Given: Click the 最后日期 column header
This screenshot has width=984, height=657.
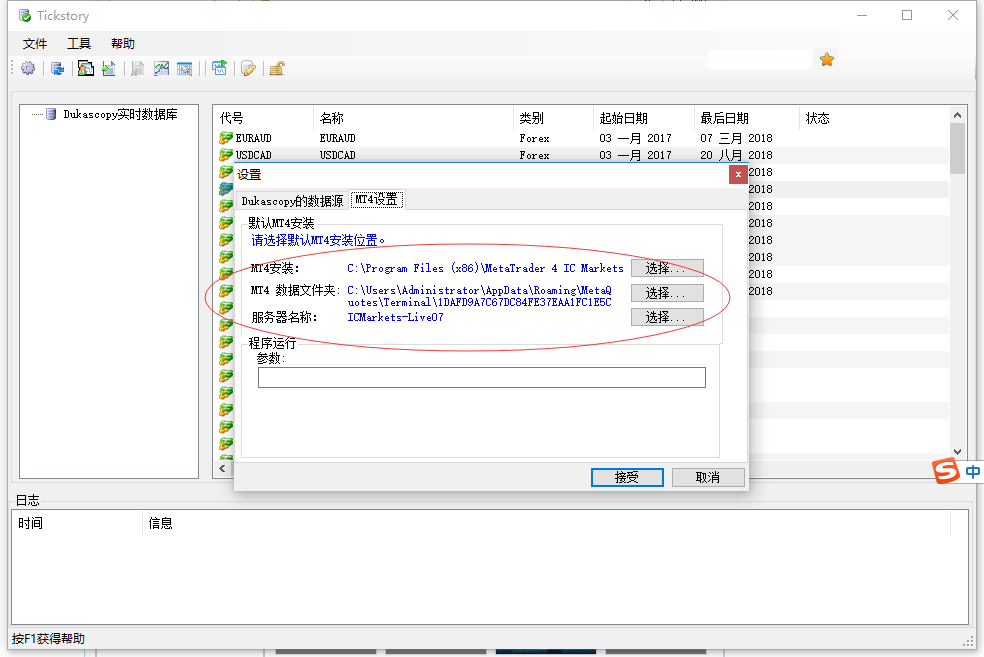Looking at the screenshot, I should 746,118.
